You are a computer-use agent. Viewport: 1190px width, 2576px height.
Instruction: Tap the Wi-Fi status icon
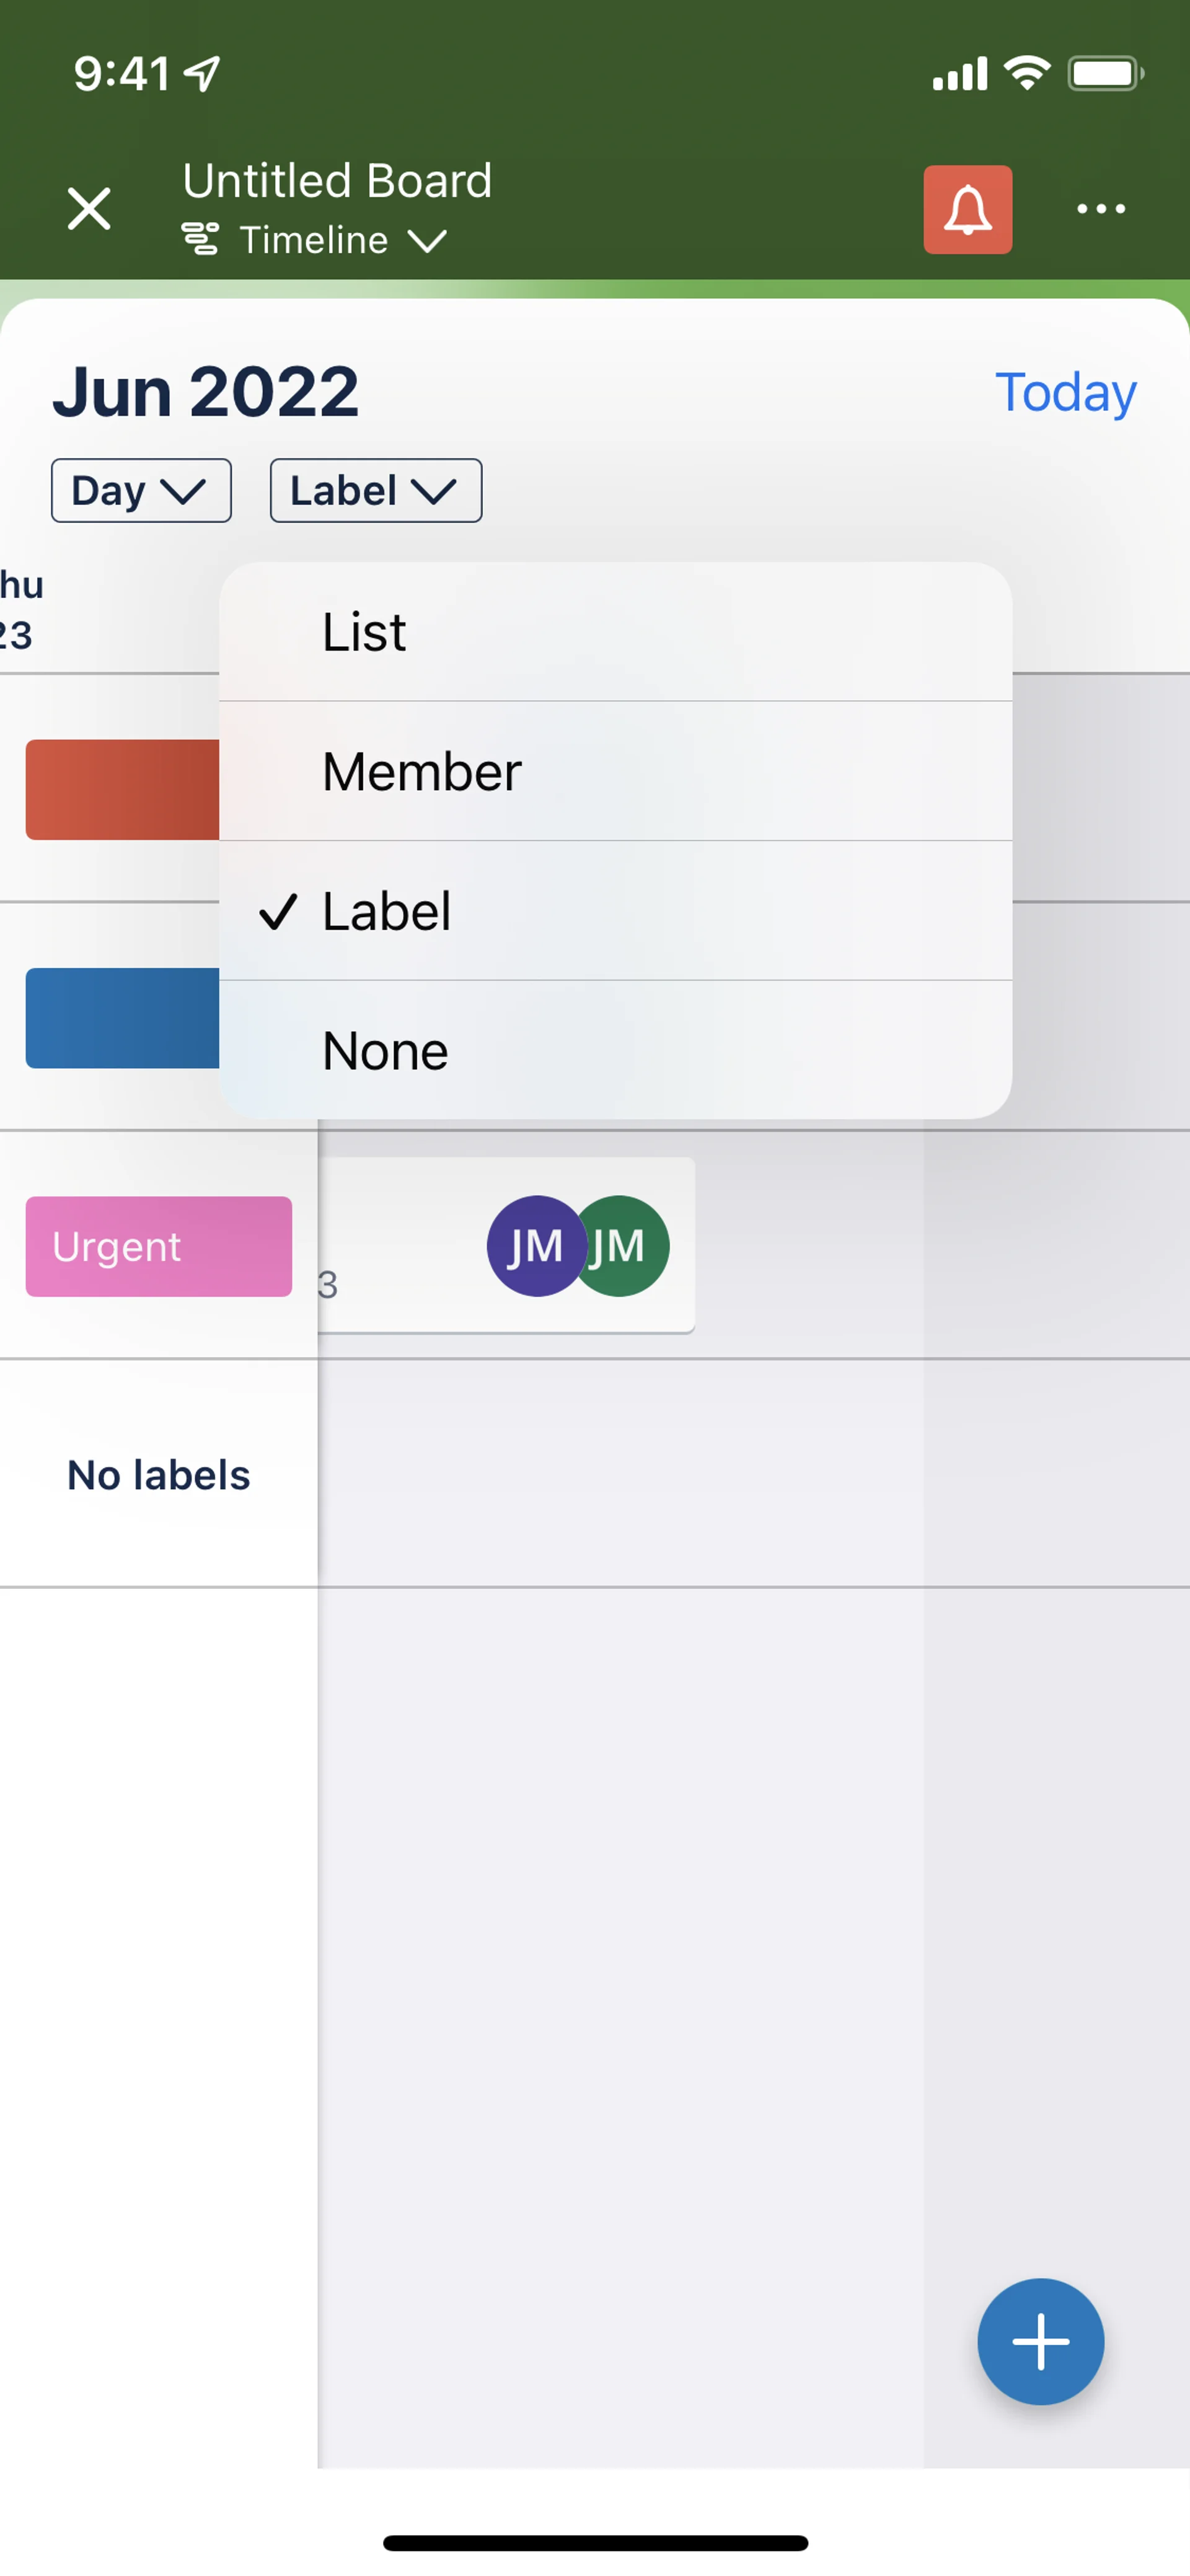coord(1027,73)
